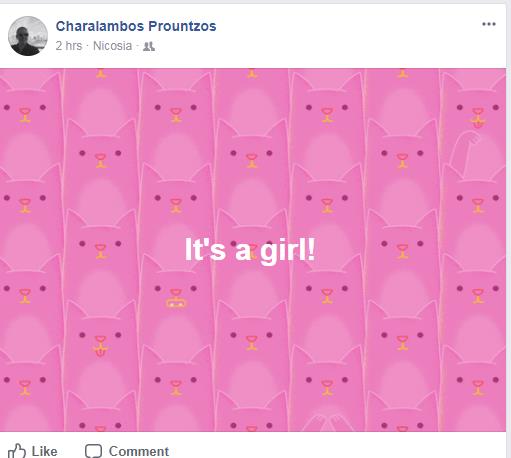Viewport: 511px width, 458px height.
Task: Click the speech bubble Comment icon
Action: [93, 451]
